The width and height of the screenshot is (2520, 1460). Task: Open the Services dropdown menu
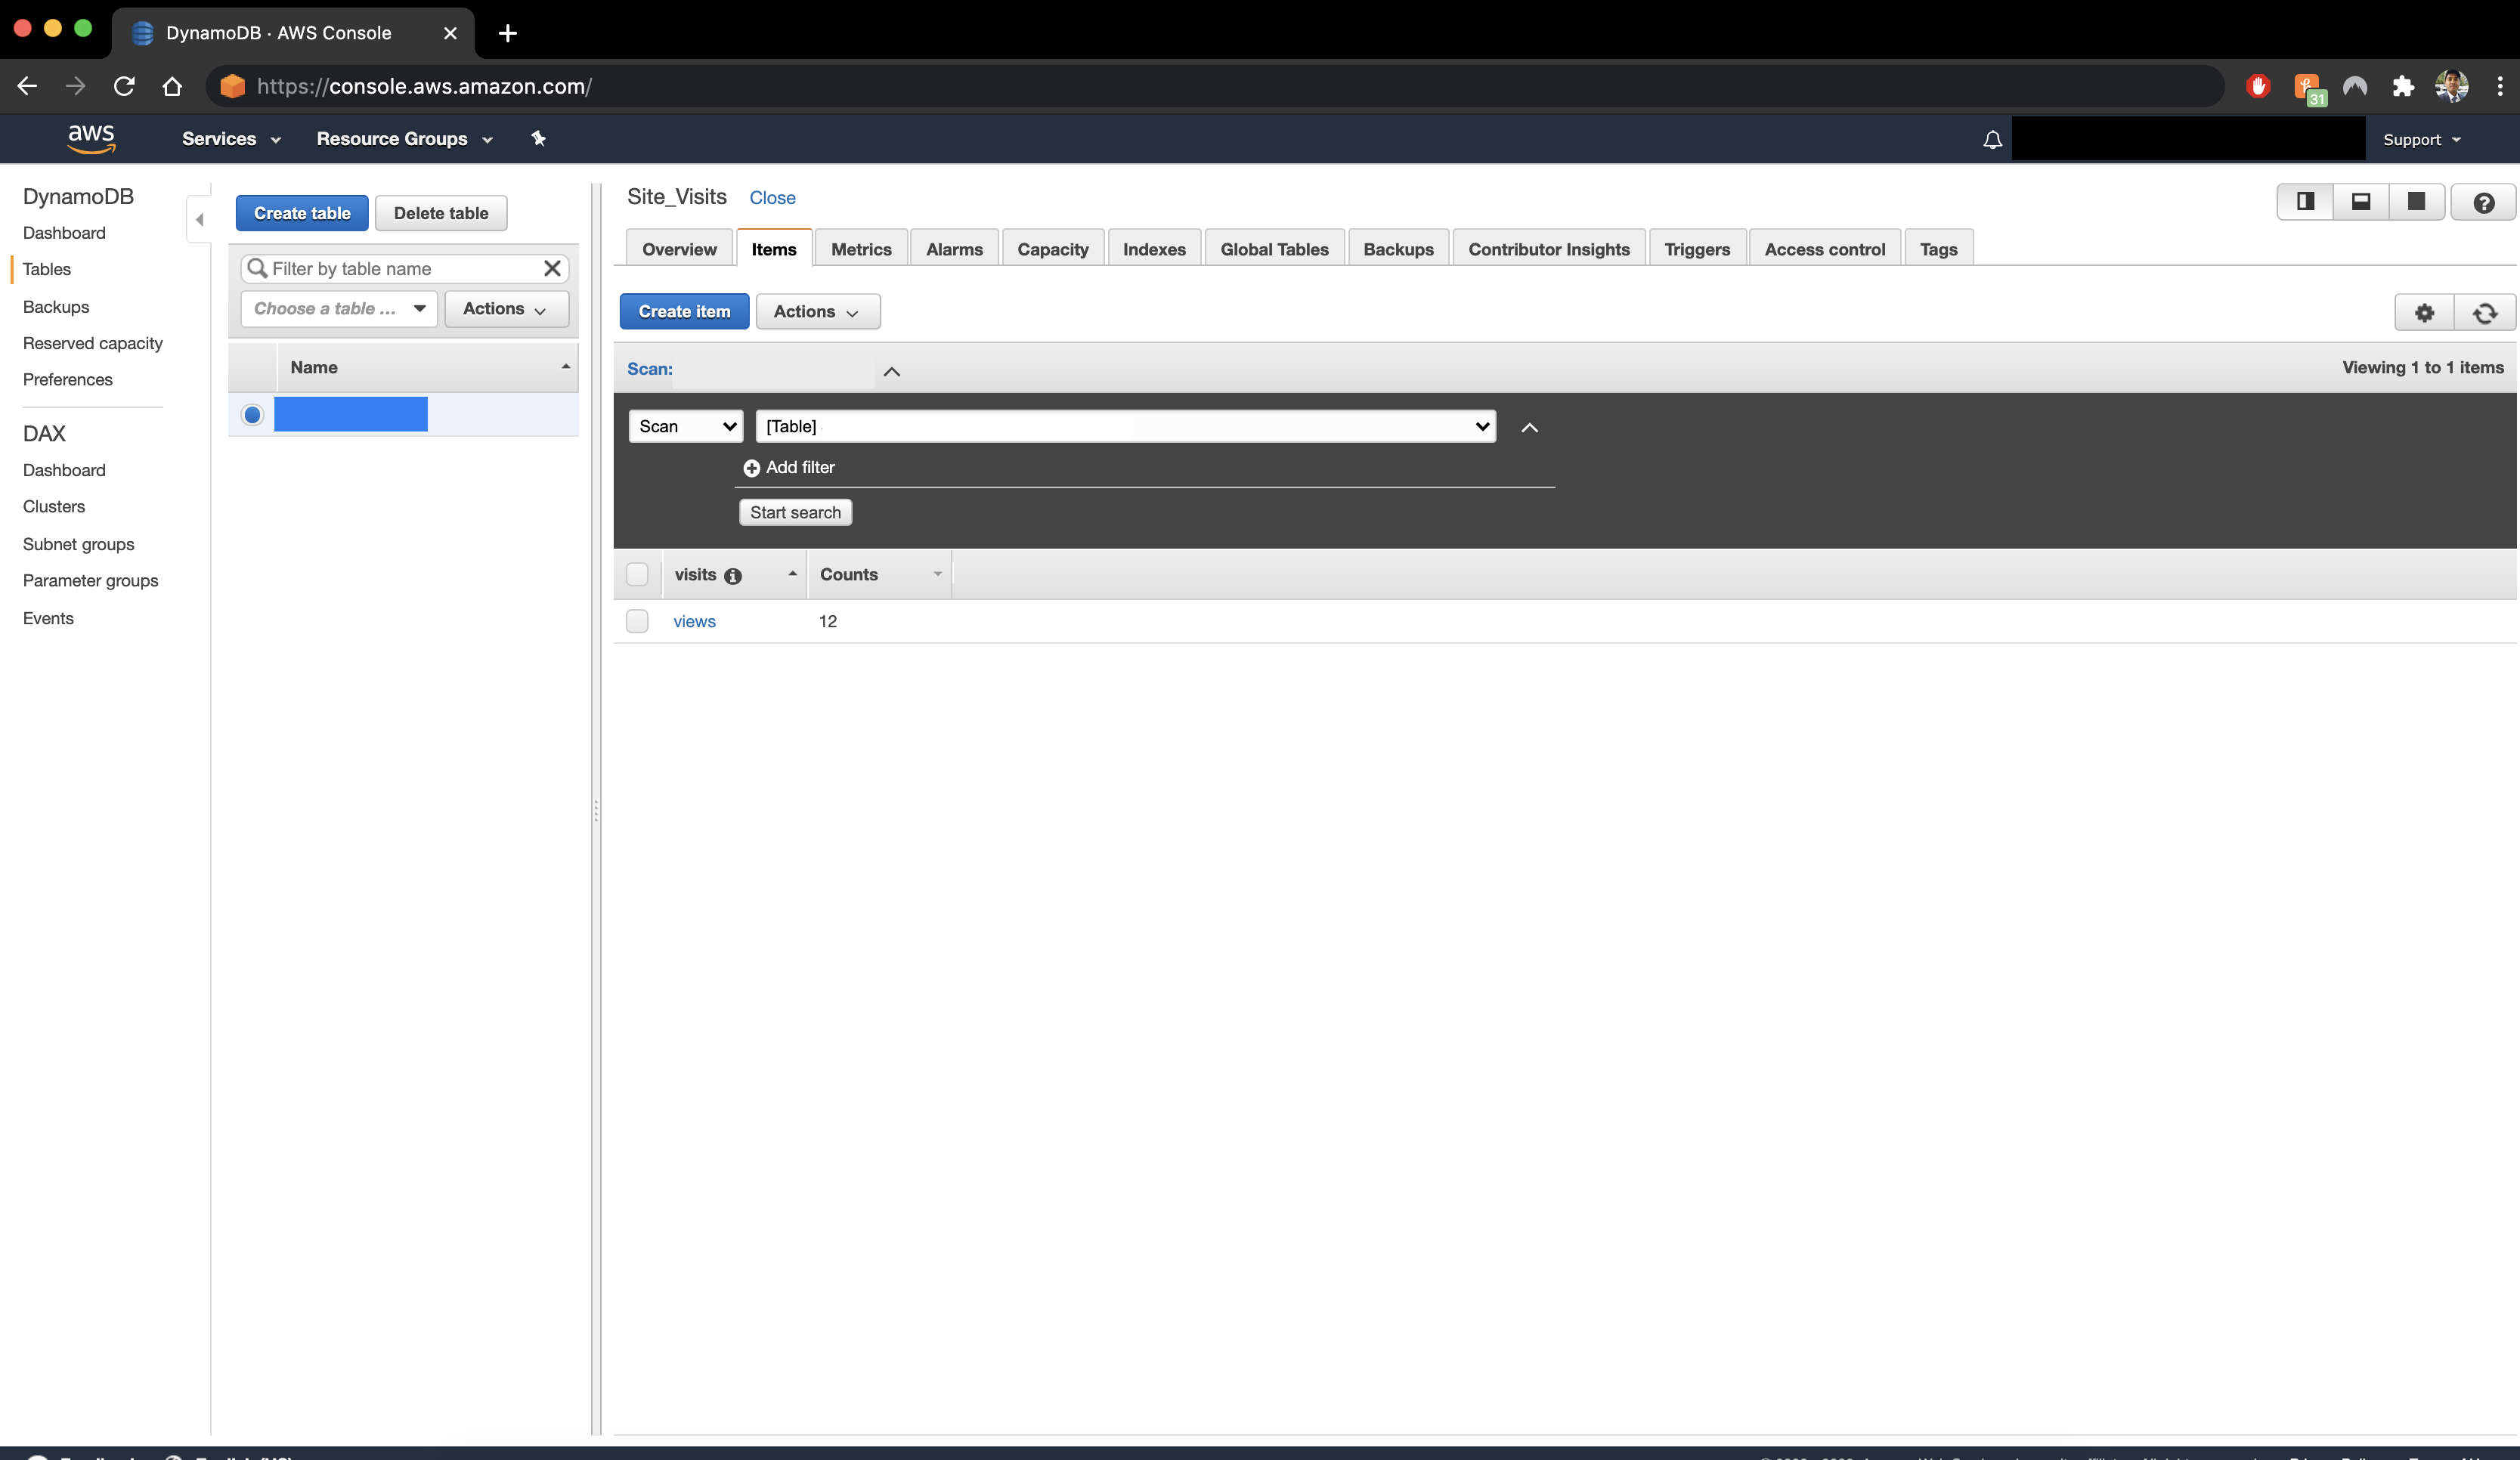click(x=231, y=139)
